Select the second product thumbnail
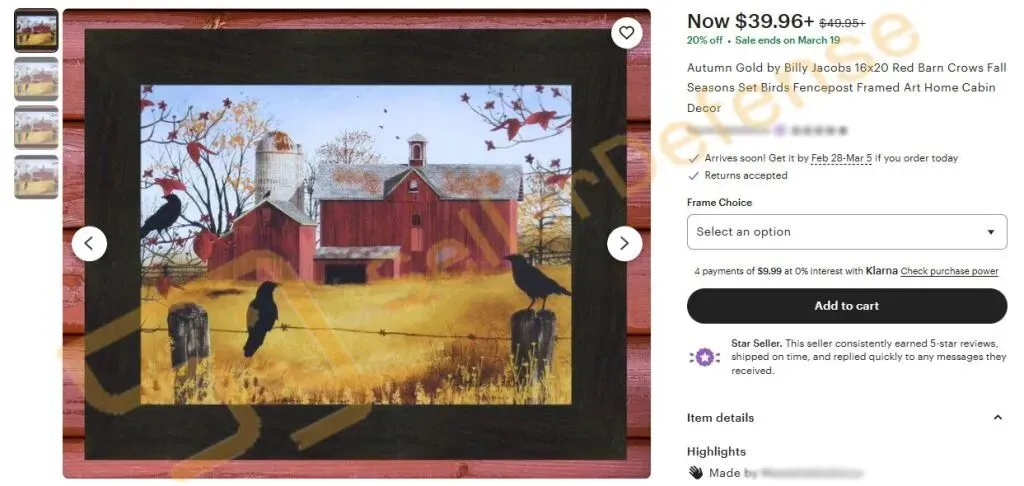The height and width of the screenshot is (486, 1024). 37,79
